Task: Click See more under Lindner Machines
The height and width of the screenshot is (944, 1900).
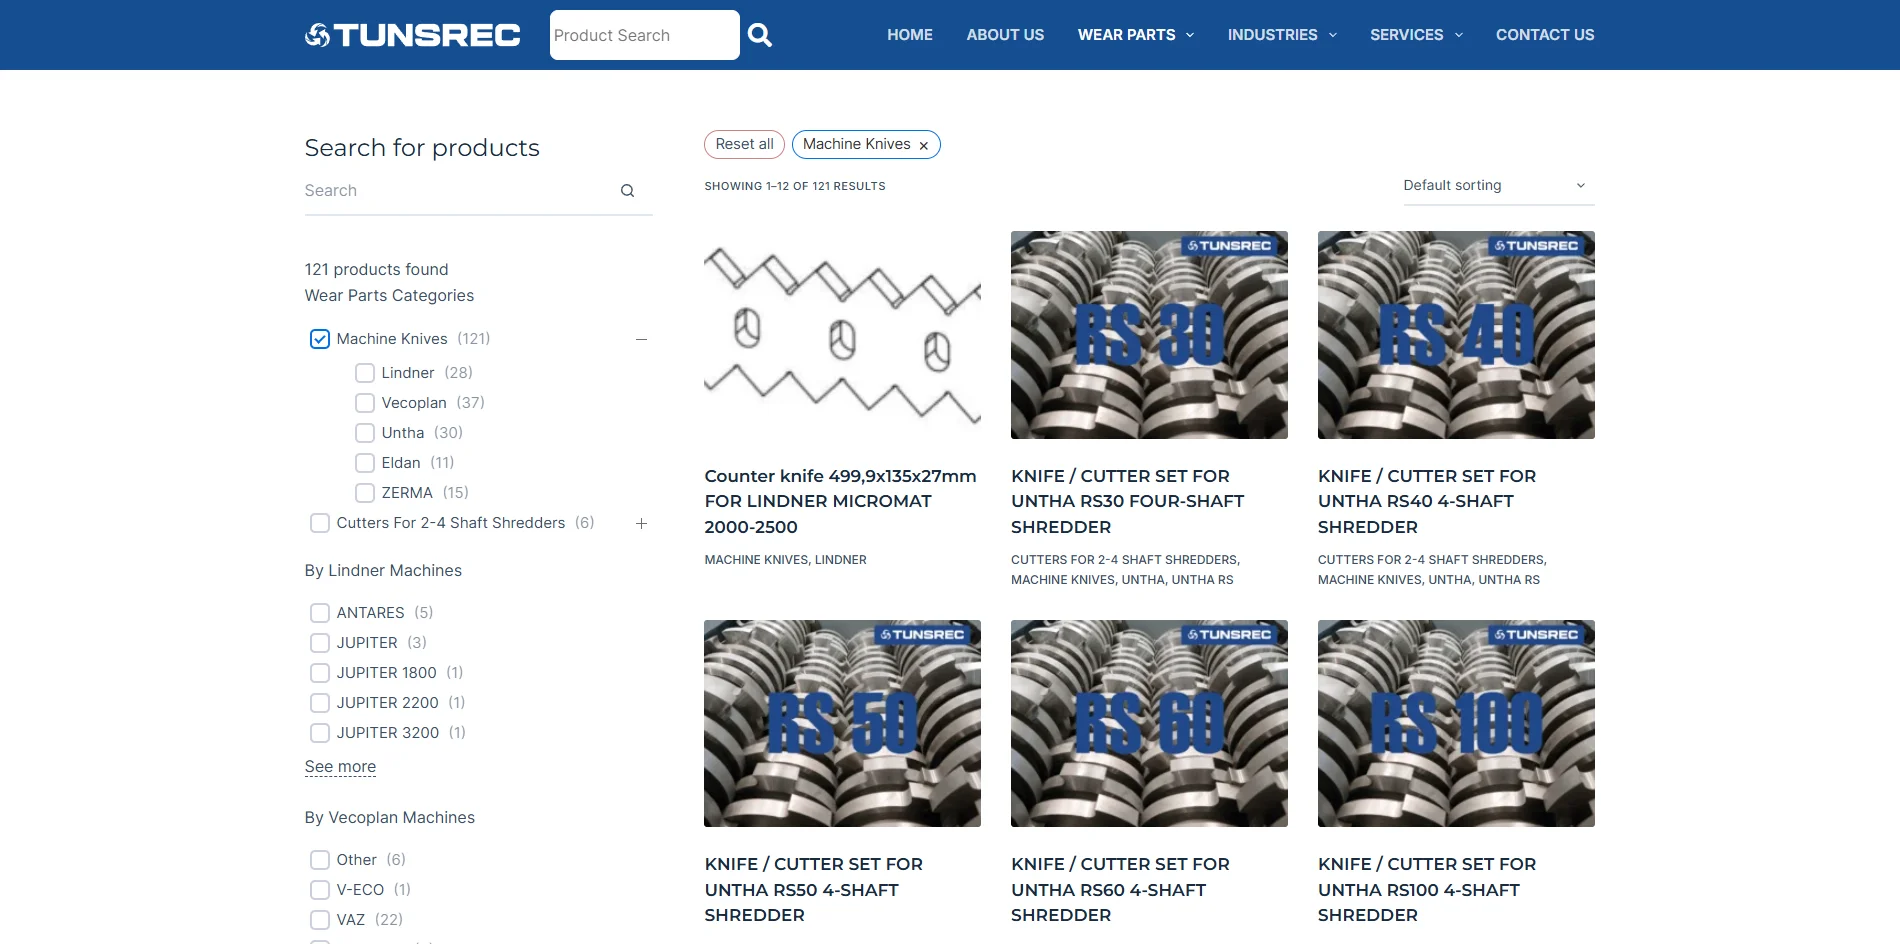Action: click(340, 767)
